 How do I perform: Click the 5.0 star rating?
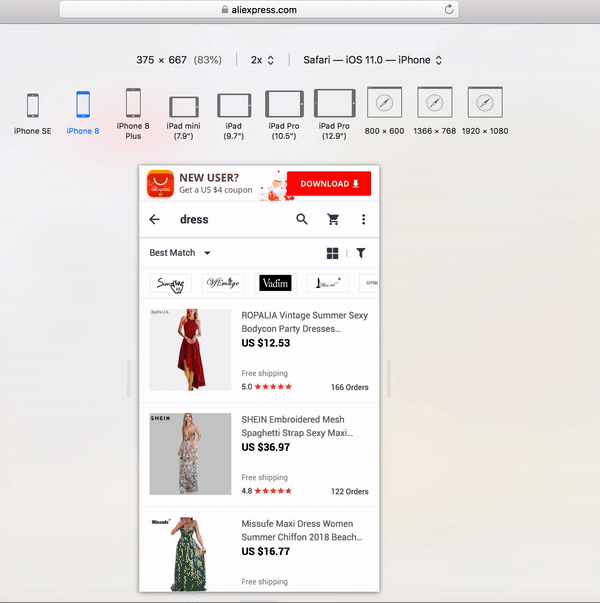pyautogui.click(x=267, y=387)
